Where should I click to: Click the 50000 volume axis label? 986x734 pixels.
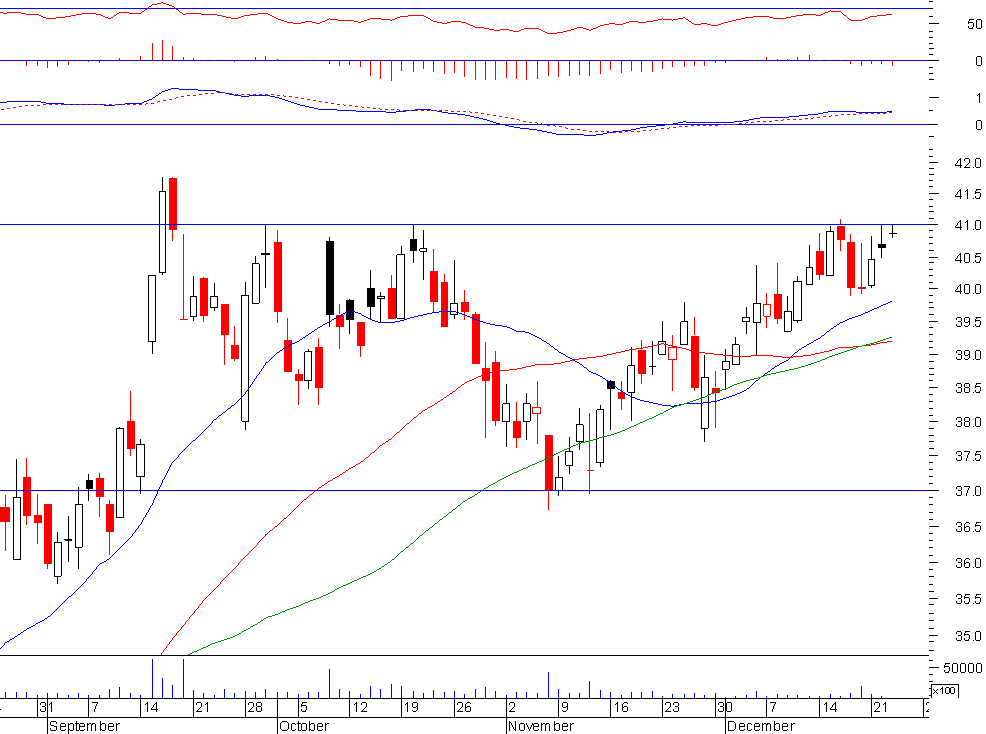[x=962, y=668]
